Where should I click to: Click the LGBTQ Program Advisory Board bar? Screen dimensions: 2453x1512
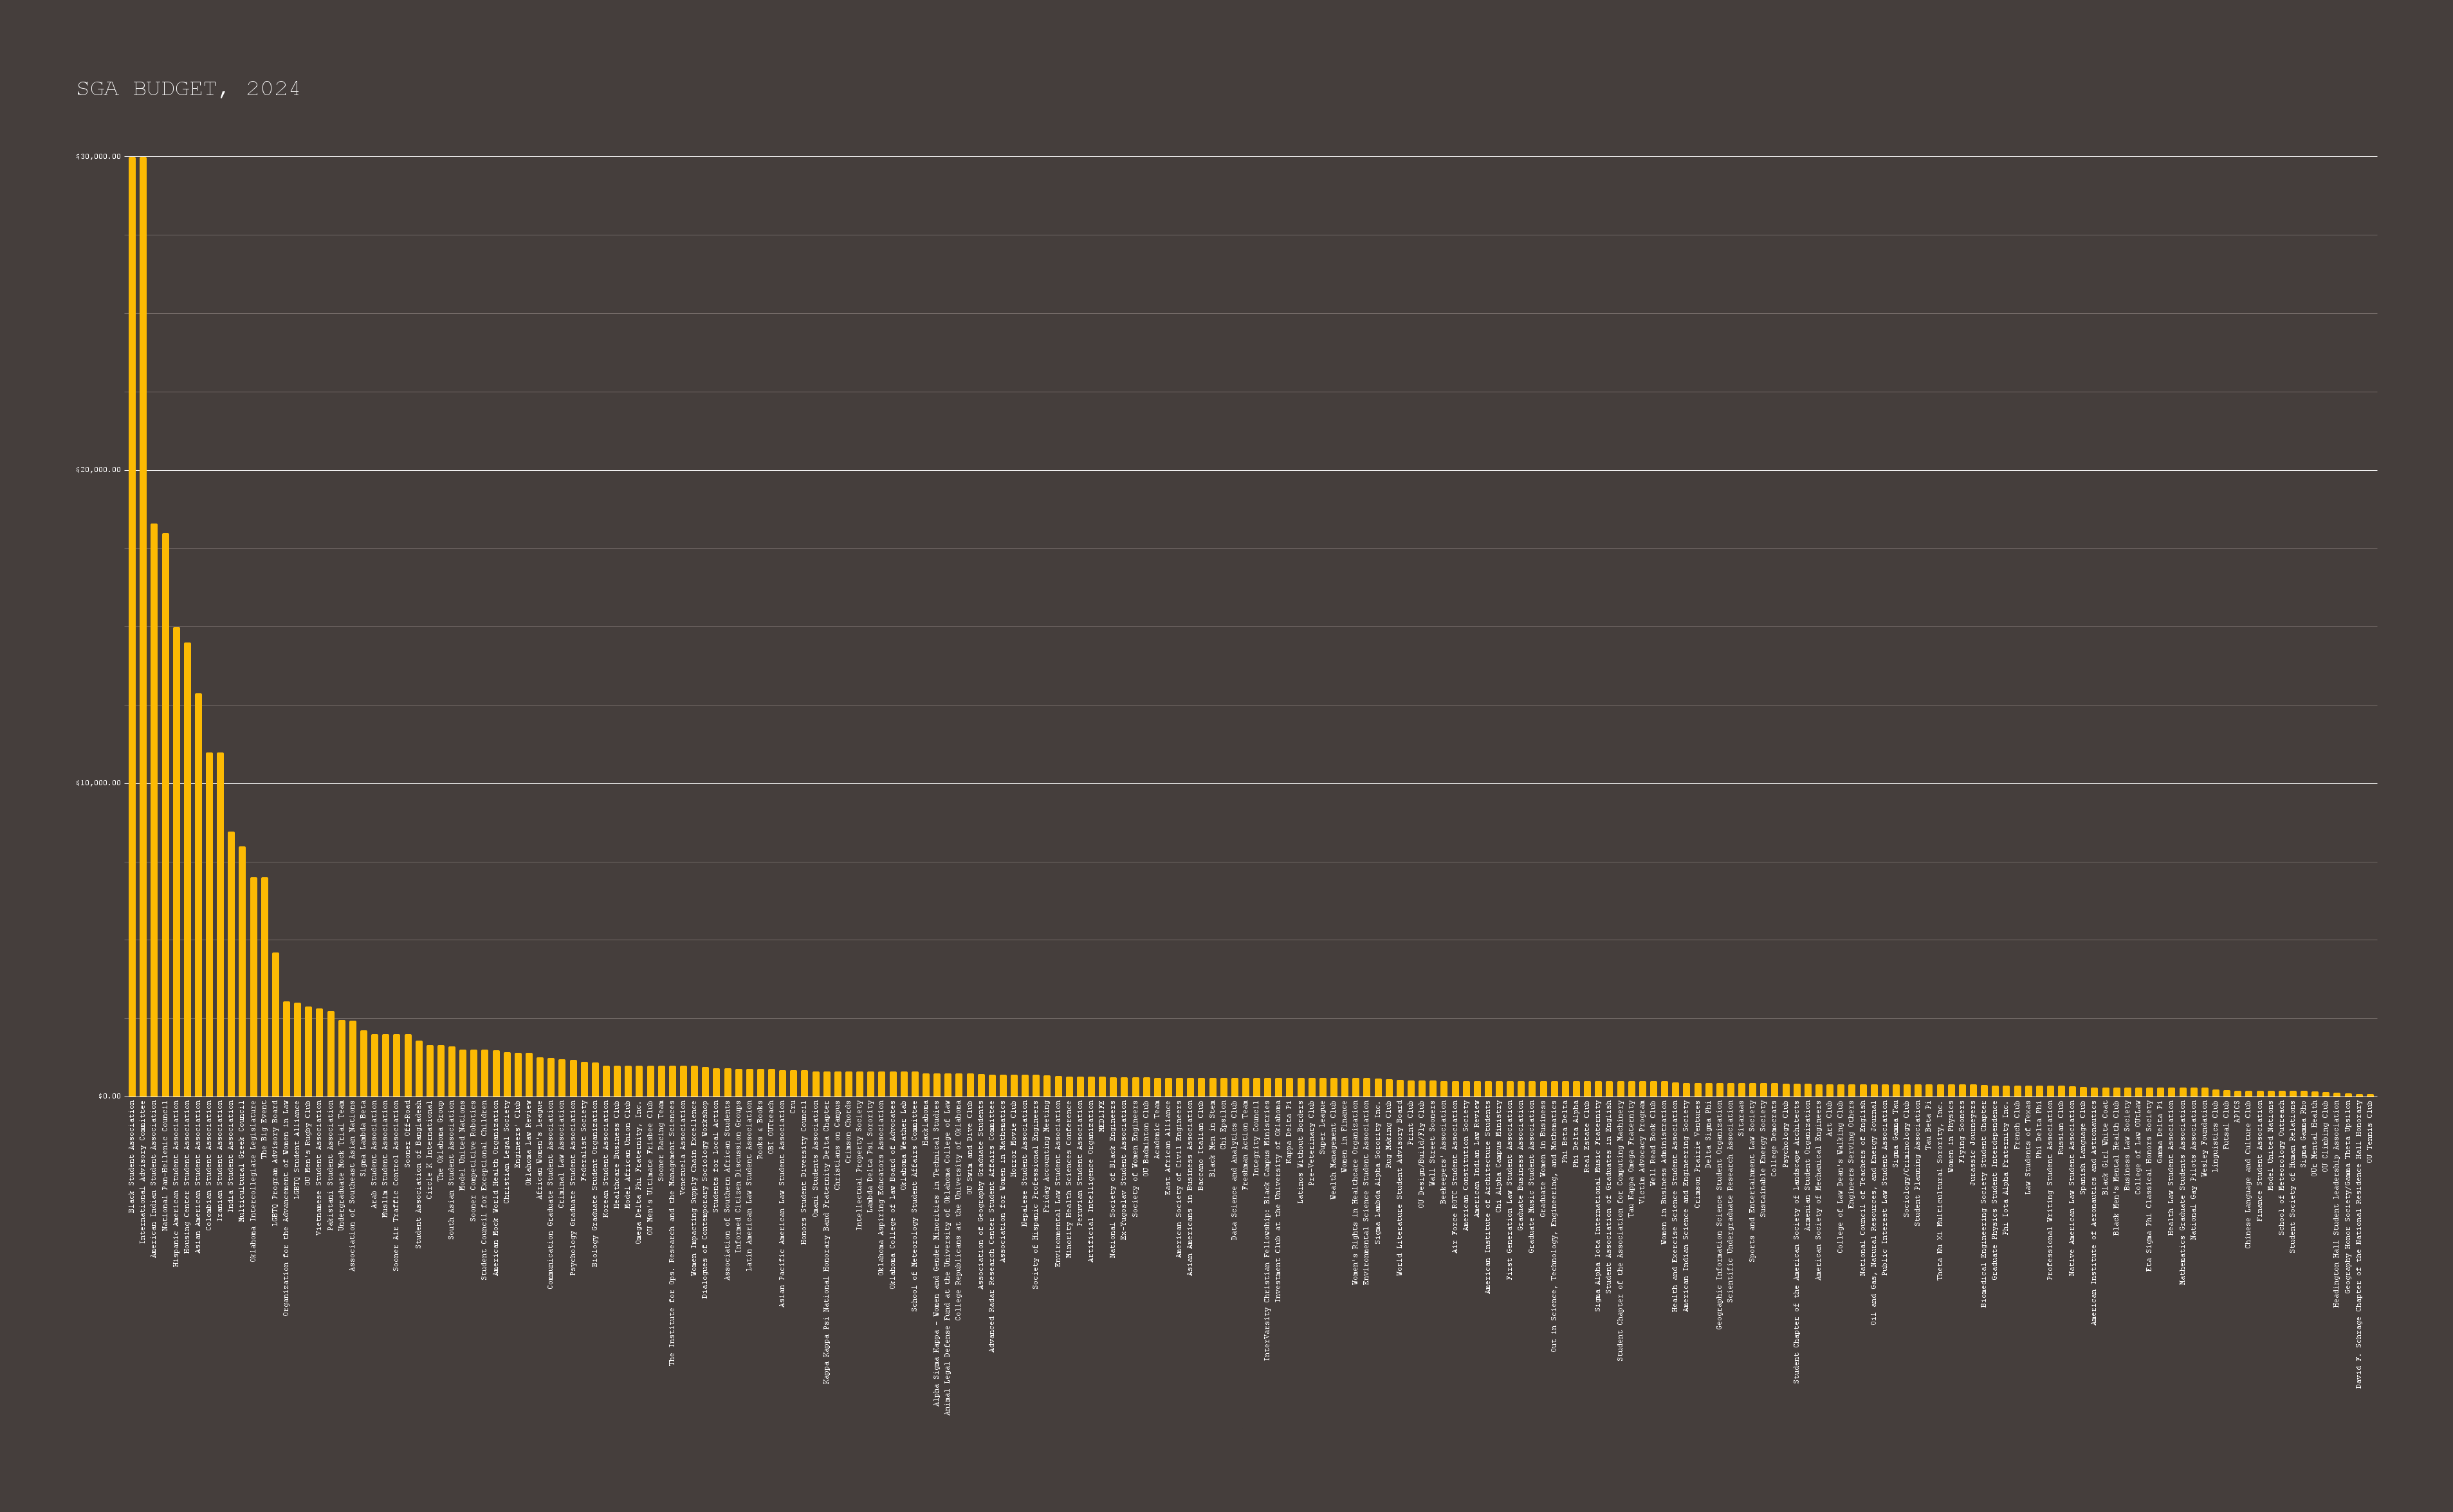275,1024
